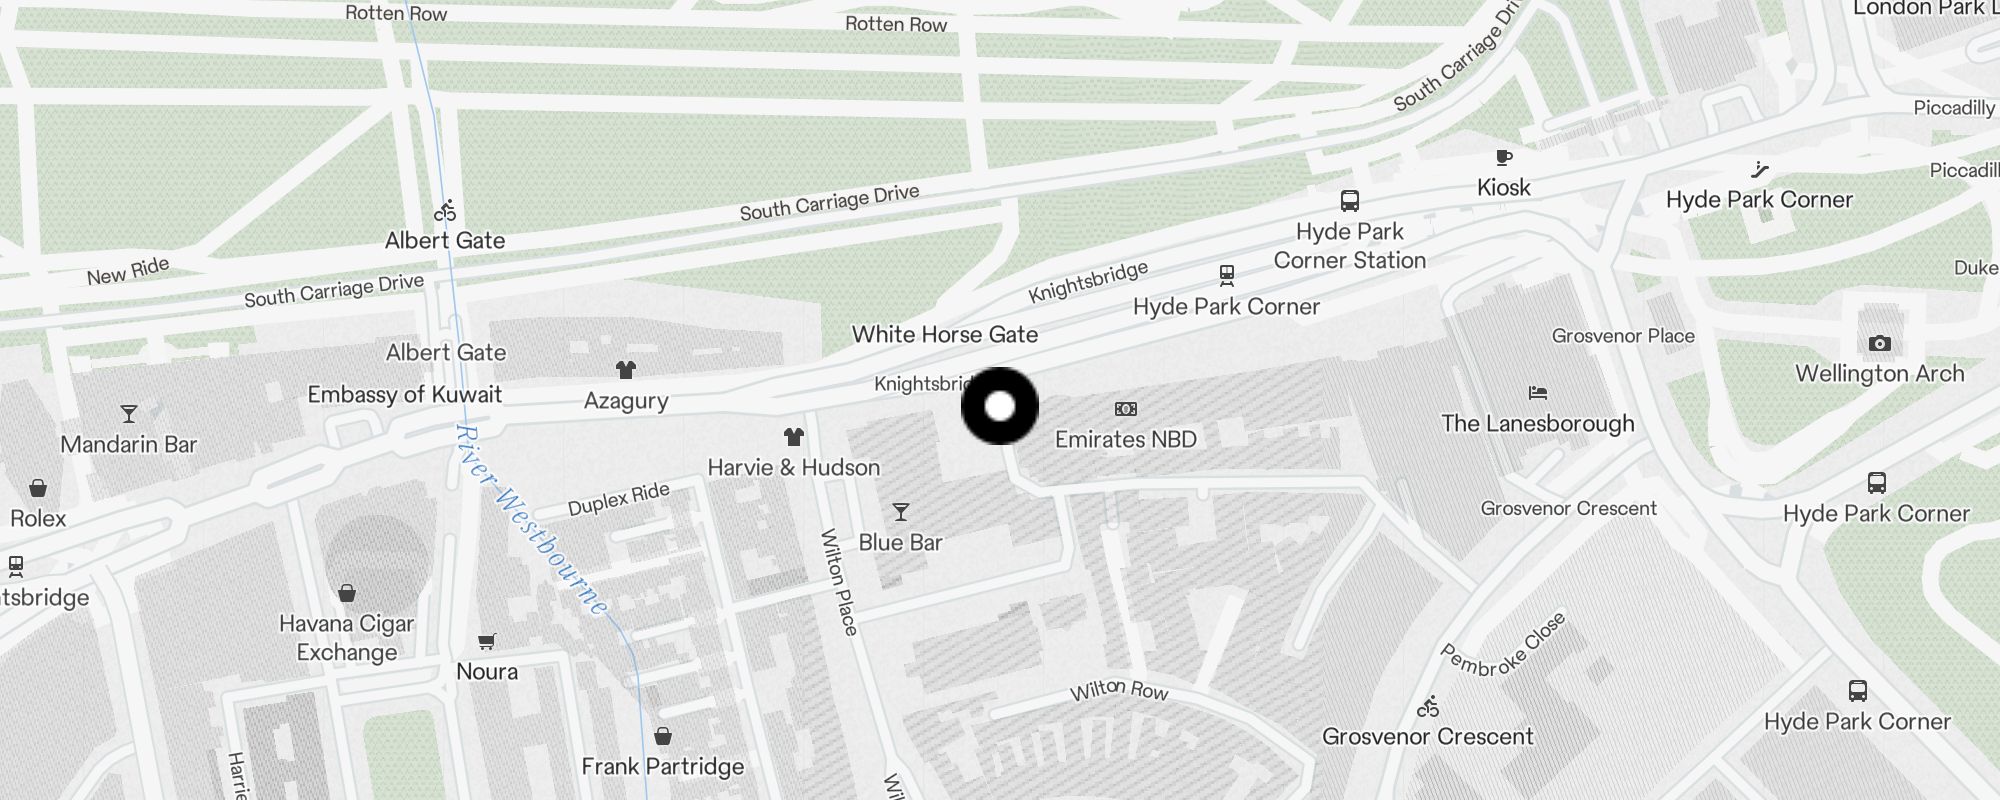Select the Emirates NBD bank icon
The image size is (2000, 800).
(x=1126, y=409)
